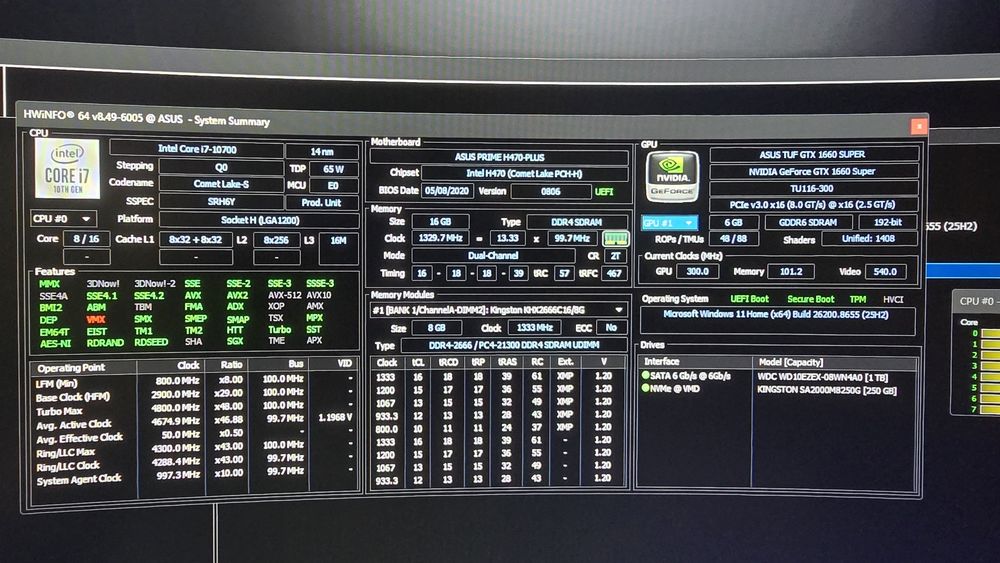The height and width of the screenshot is (563, 1000).
Task: Select the WDC WD10EZEX-08WN4A0 [1 TB] drive row
Action: 778,376
